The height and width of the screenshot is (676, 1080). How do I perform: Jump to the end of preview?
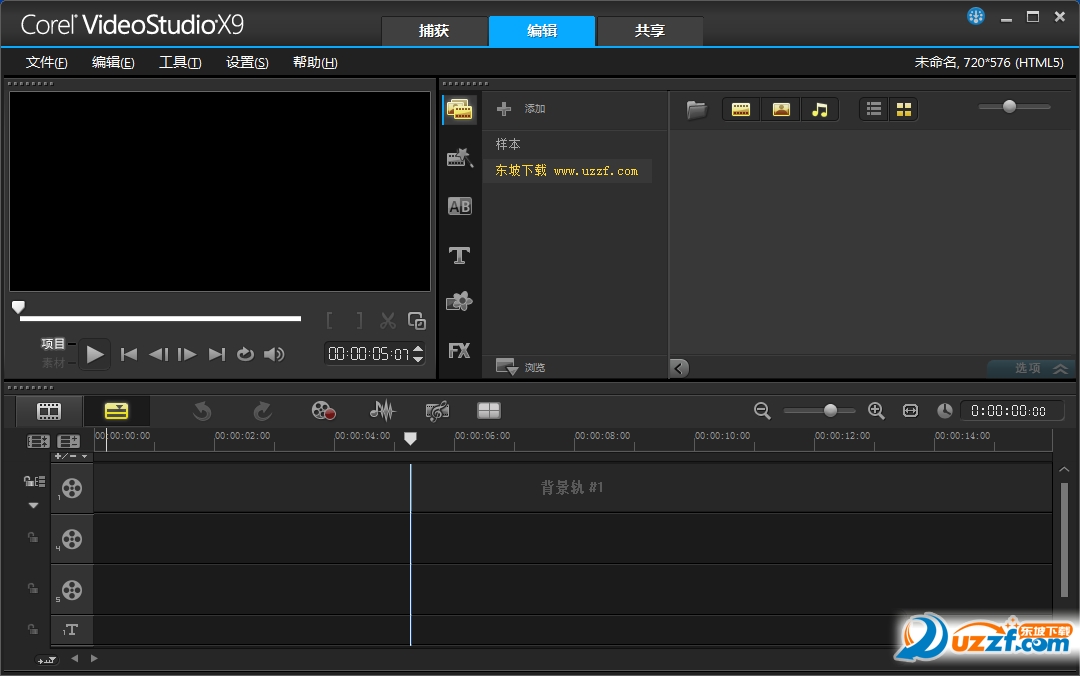217,354
